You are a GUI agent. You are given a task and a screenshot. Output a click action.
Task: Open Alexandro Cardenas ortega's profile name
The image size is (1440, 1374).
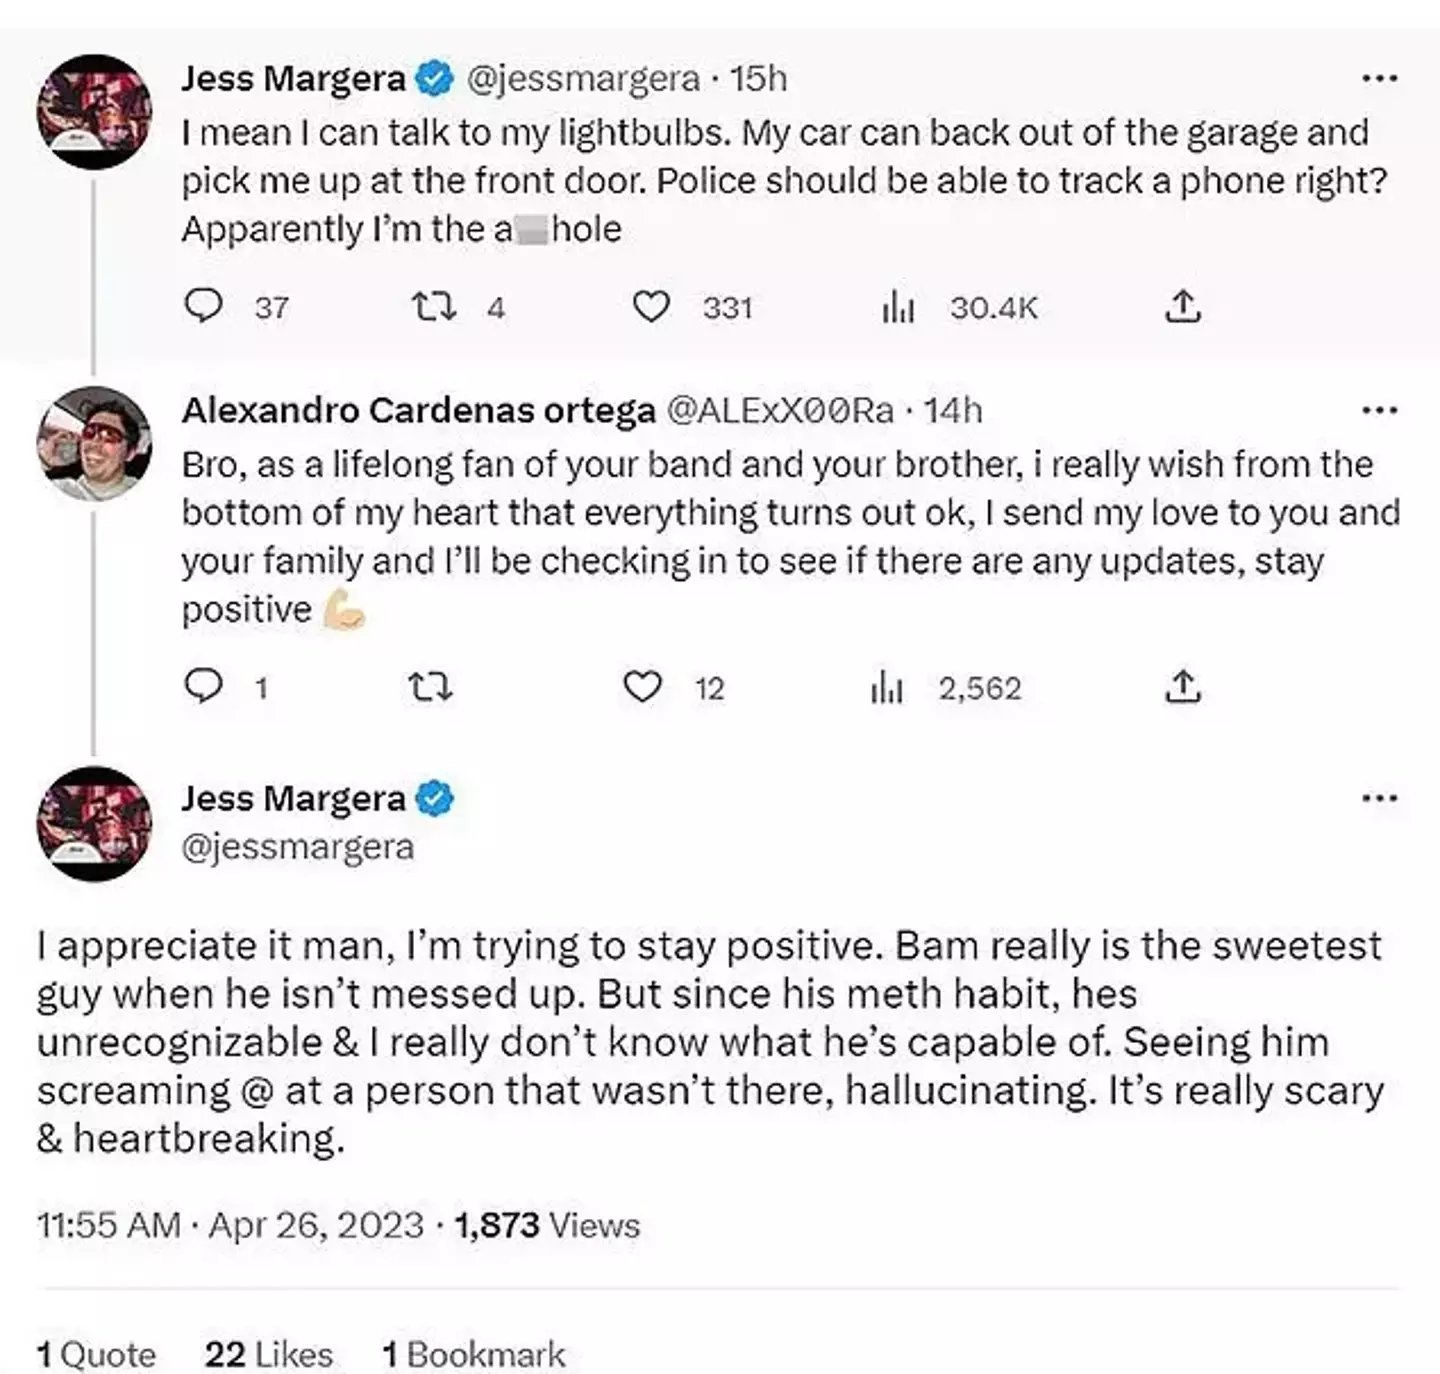[418, 410]
